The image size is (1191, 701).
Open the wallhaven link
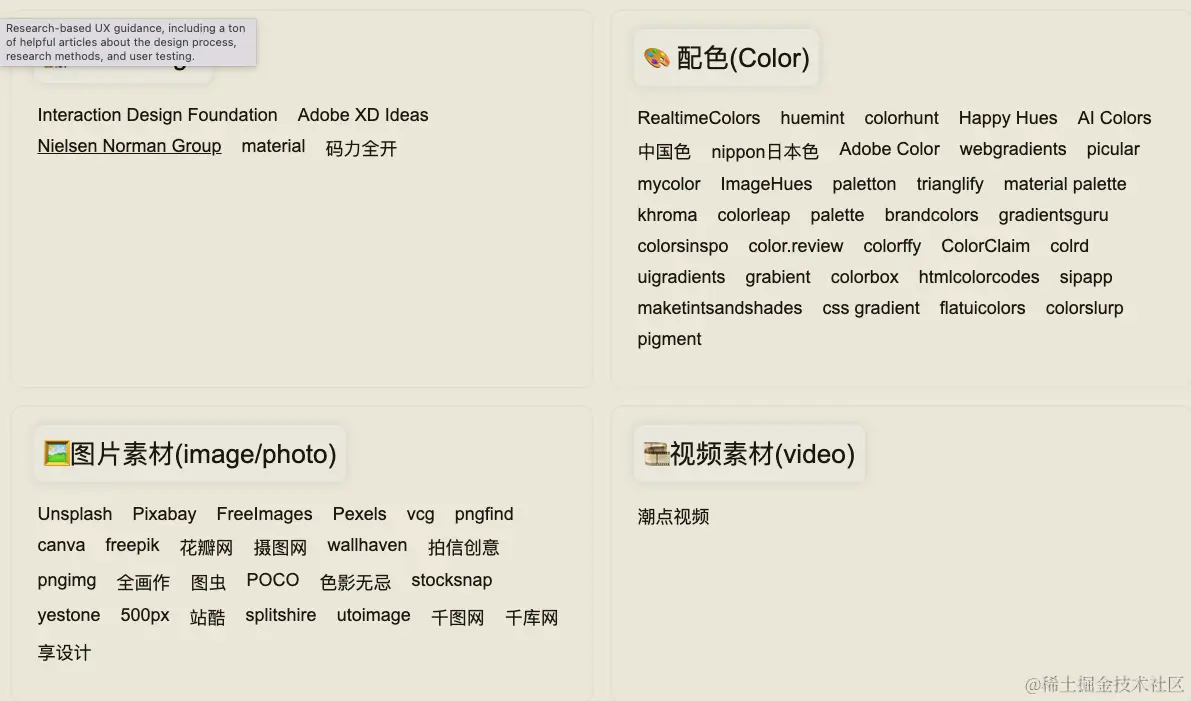click(367, 545)
